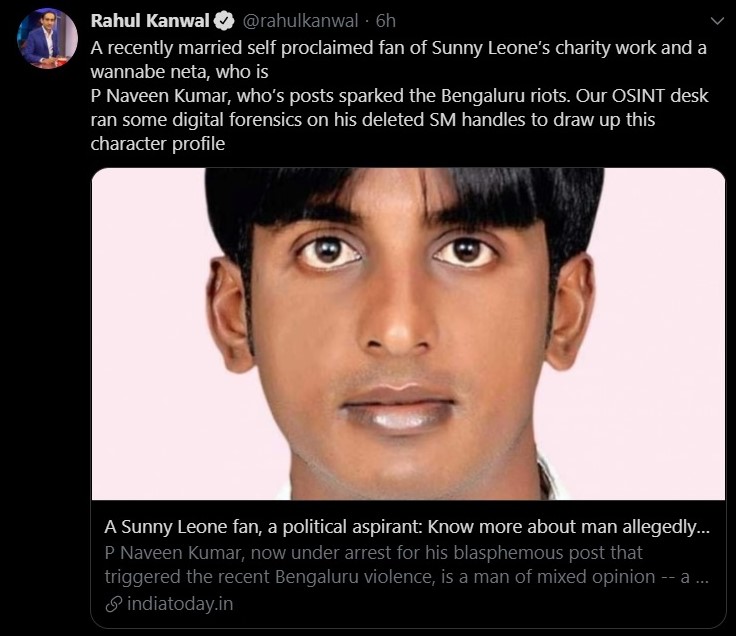736x636 pixels.
Task: Open the 6h tweet timestamp
Action: (385, 21)
